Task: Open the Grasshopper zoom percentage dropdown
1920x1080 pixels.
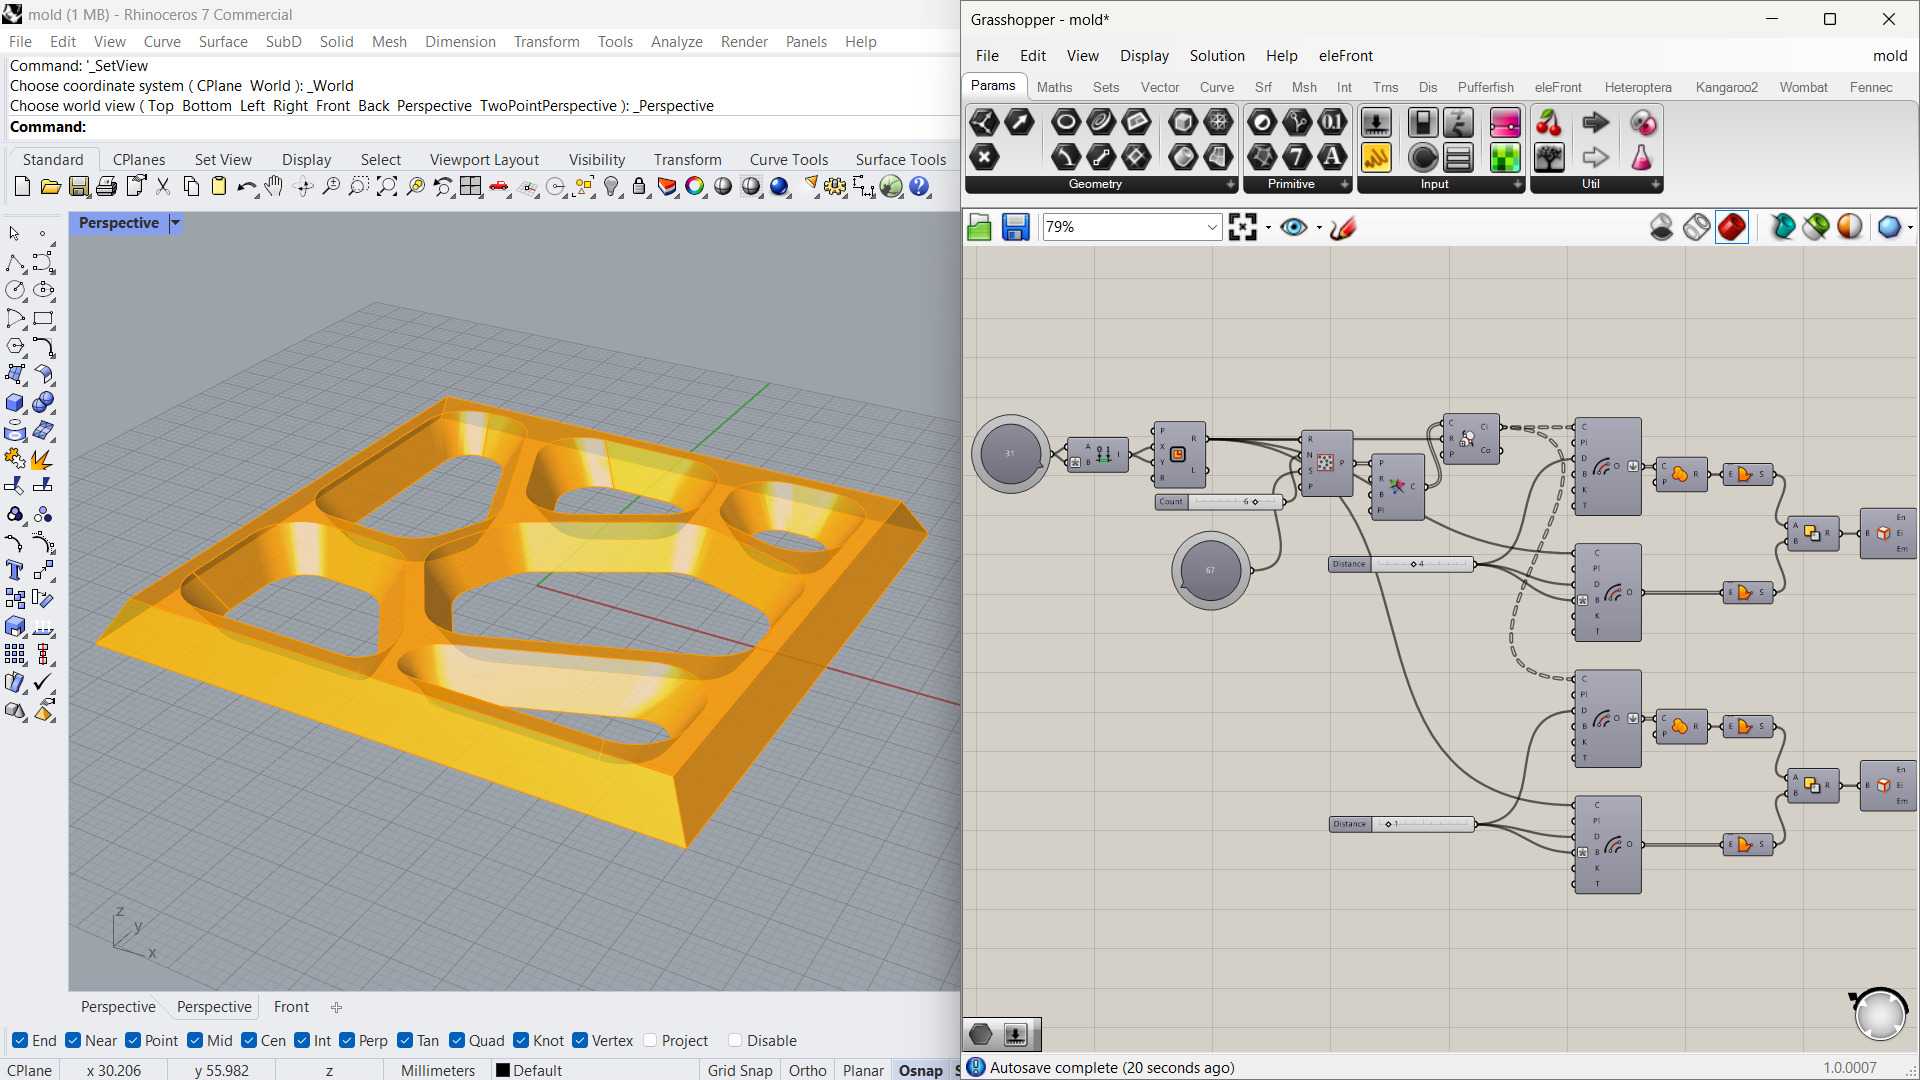Action: tap(1212, 227)
